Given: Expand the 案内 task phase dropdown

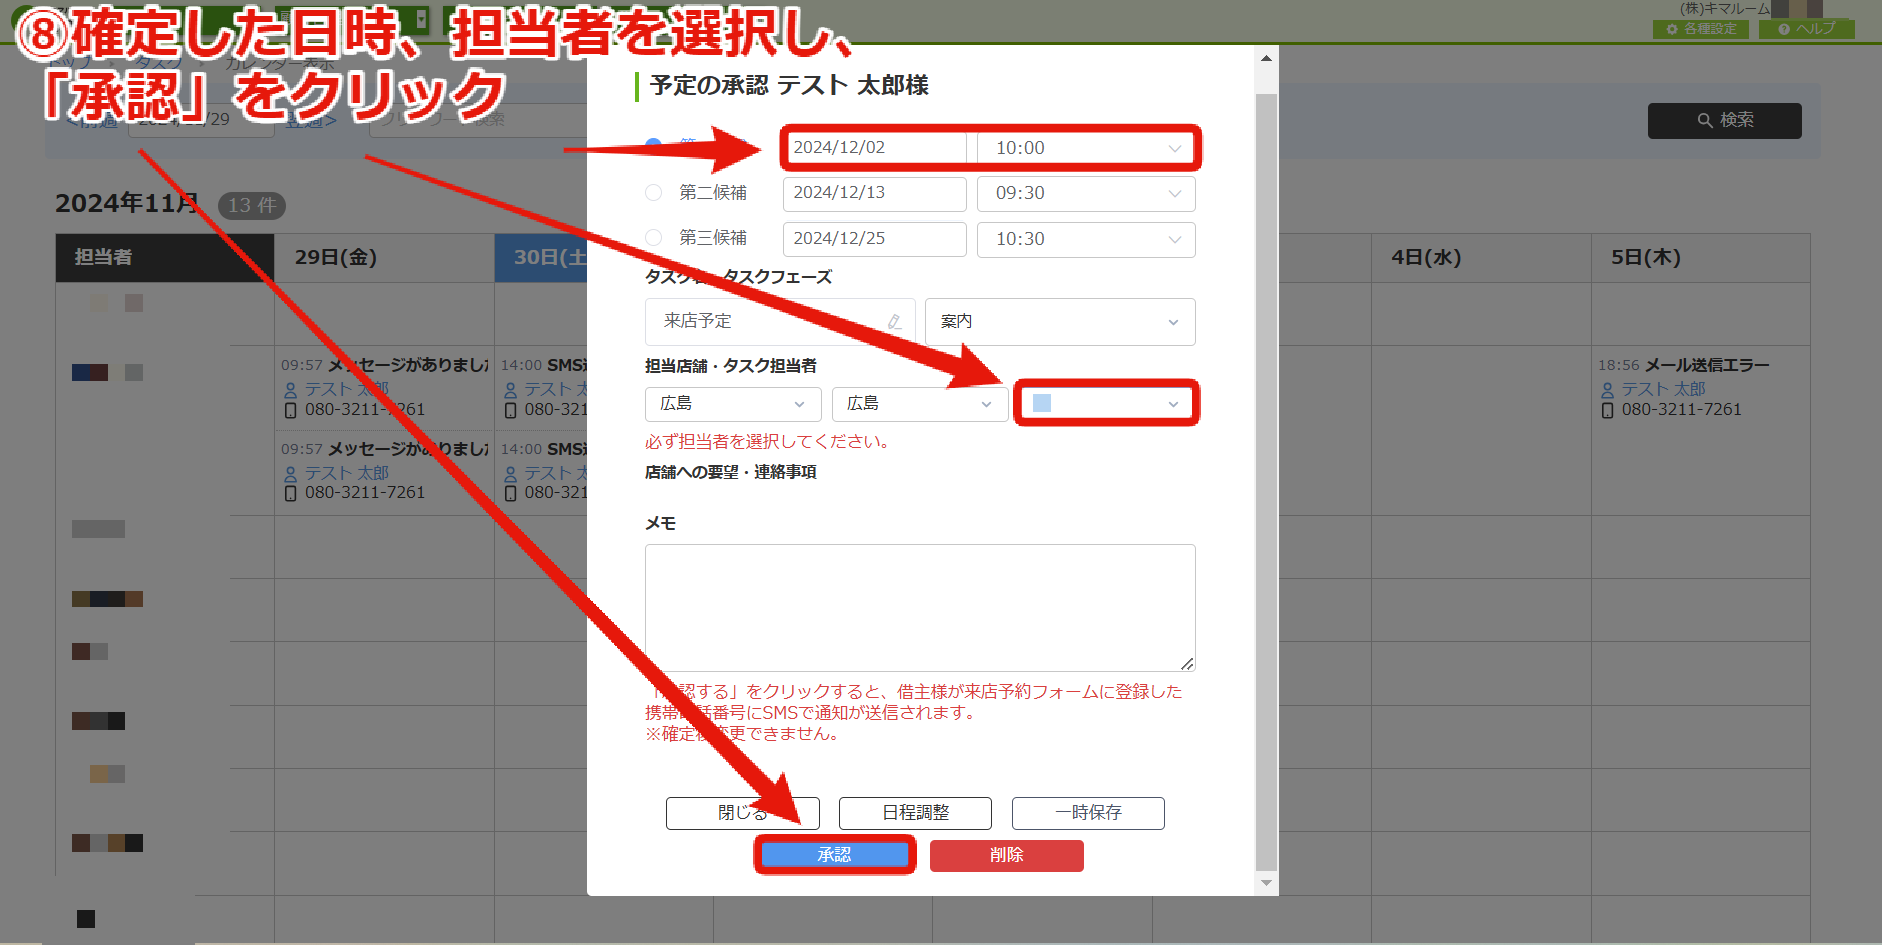Looking at the screenshot, I should (1060, 321).
